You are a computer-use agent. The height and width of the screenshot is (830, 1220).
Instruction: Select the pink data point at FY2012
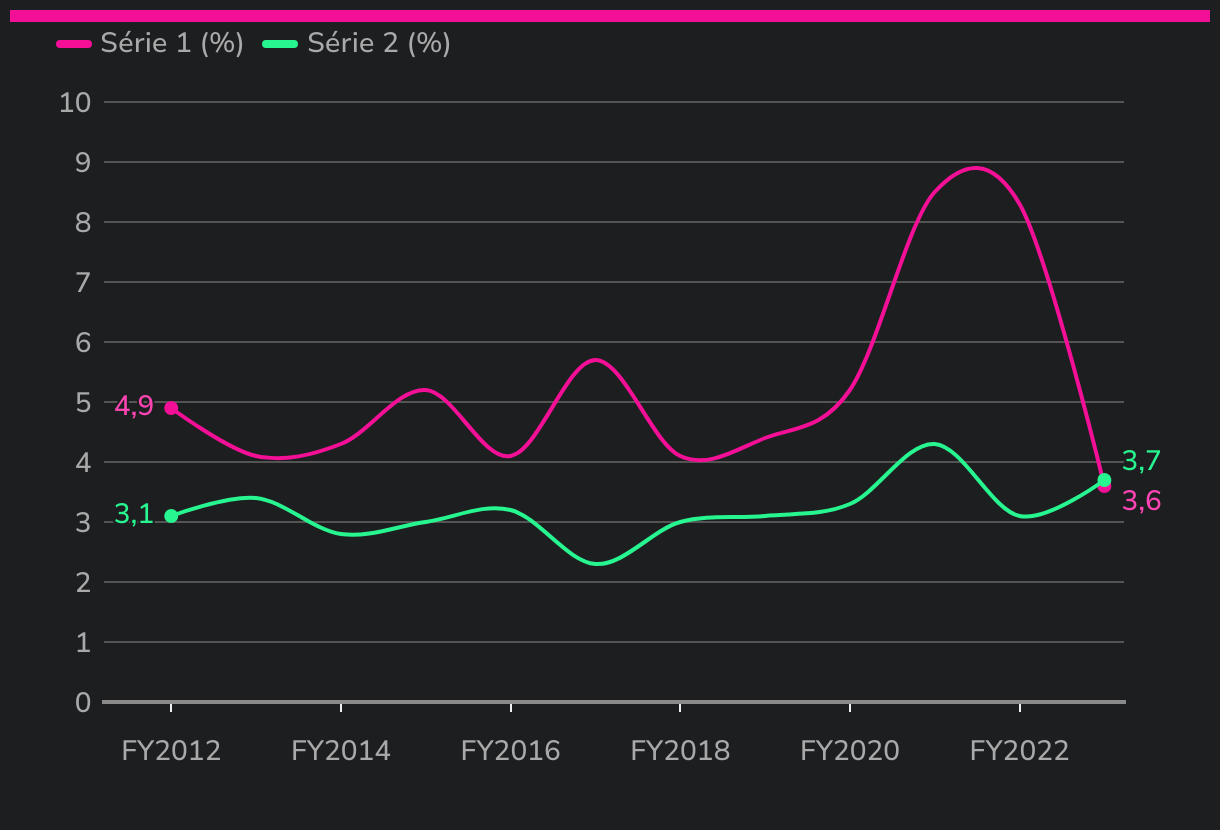point(171,408)
